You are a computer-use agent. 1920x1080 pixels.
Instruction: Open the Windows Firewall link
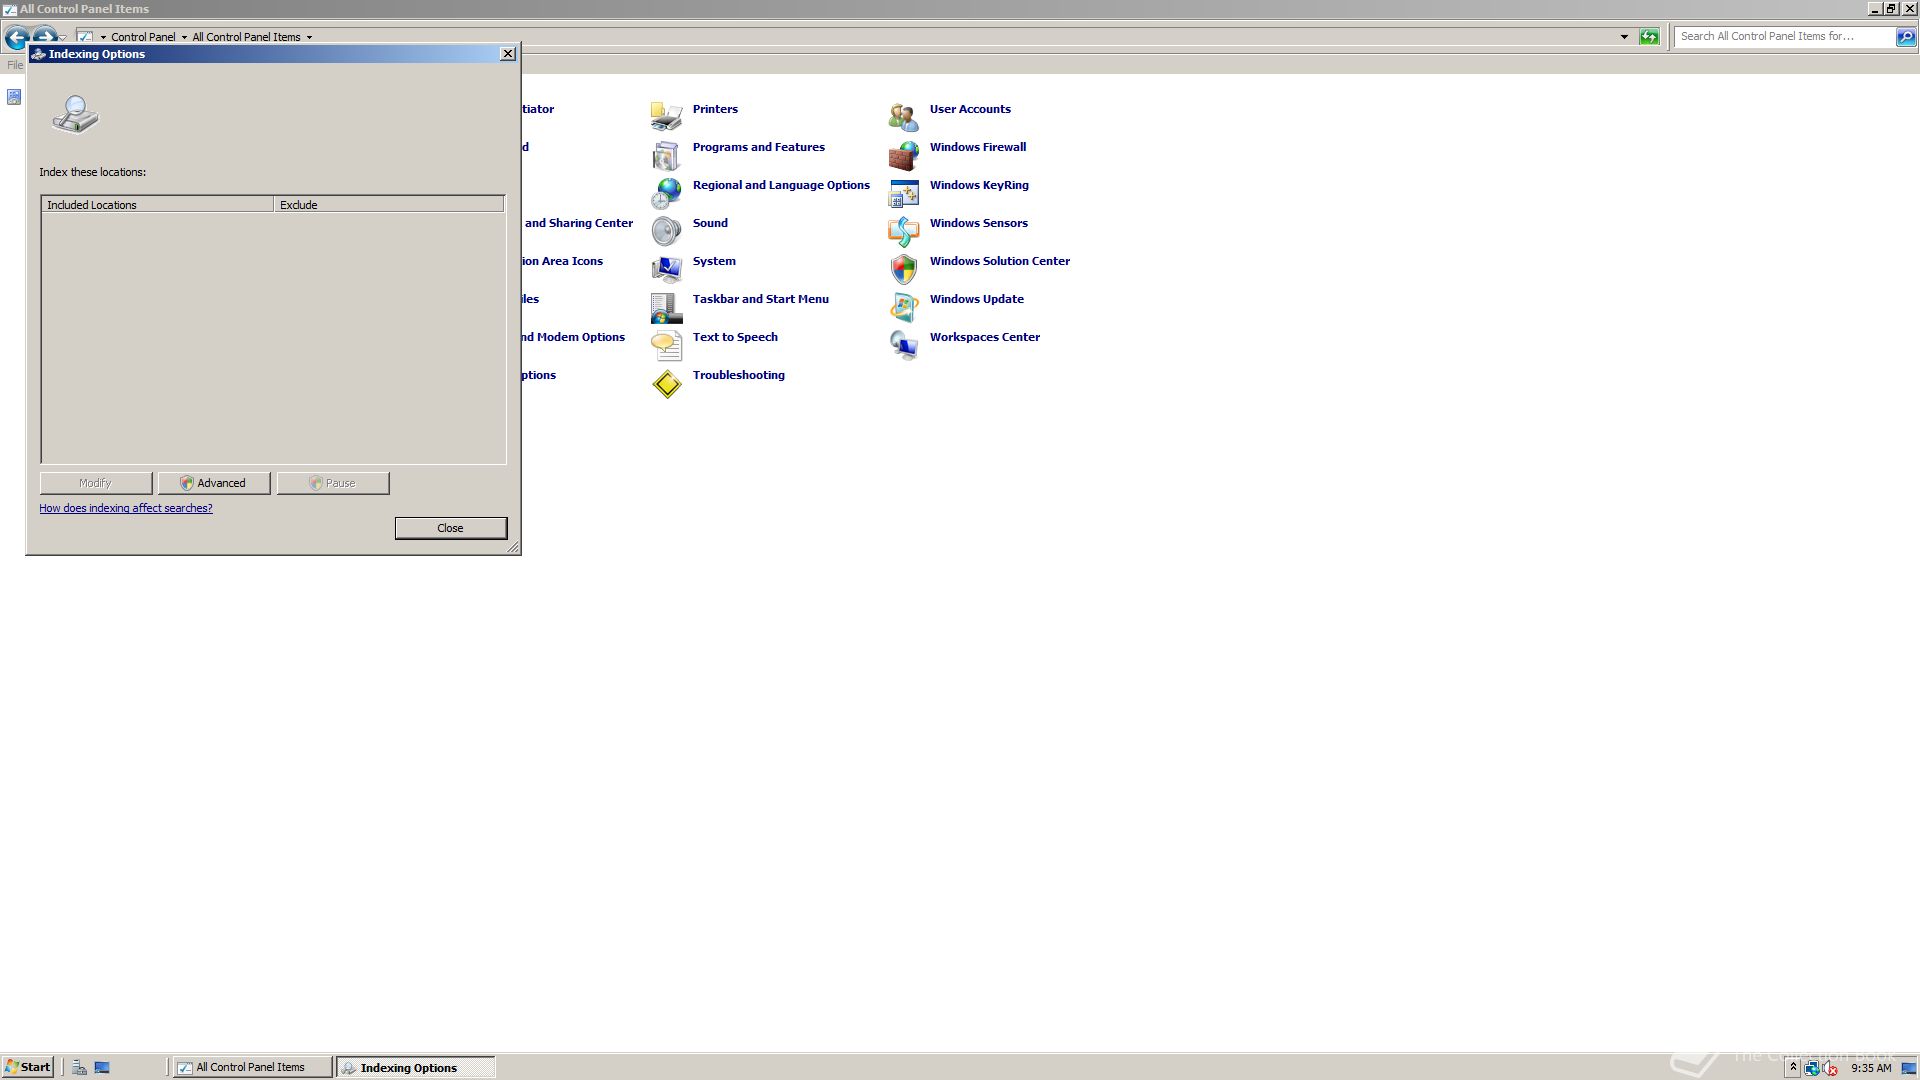pos(977,147)
